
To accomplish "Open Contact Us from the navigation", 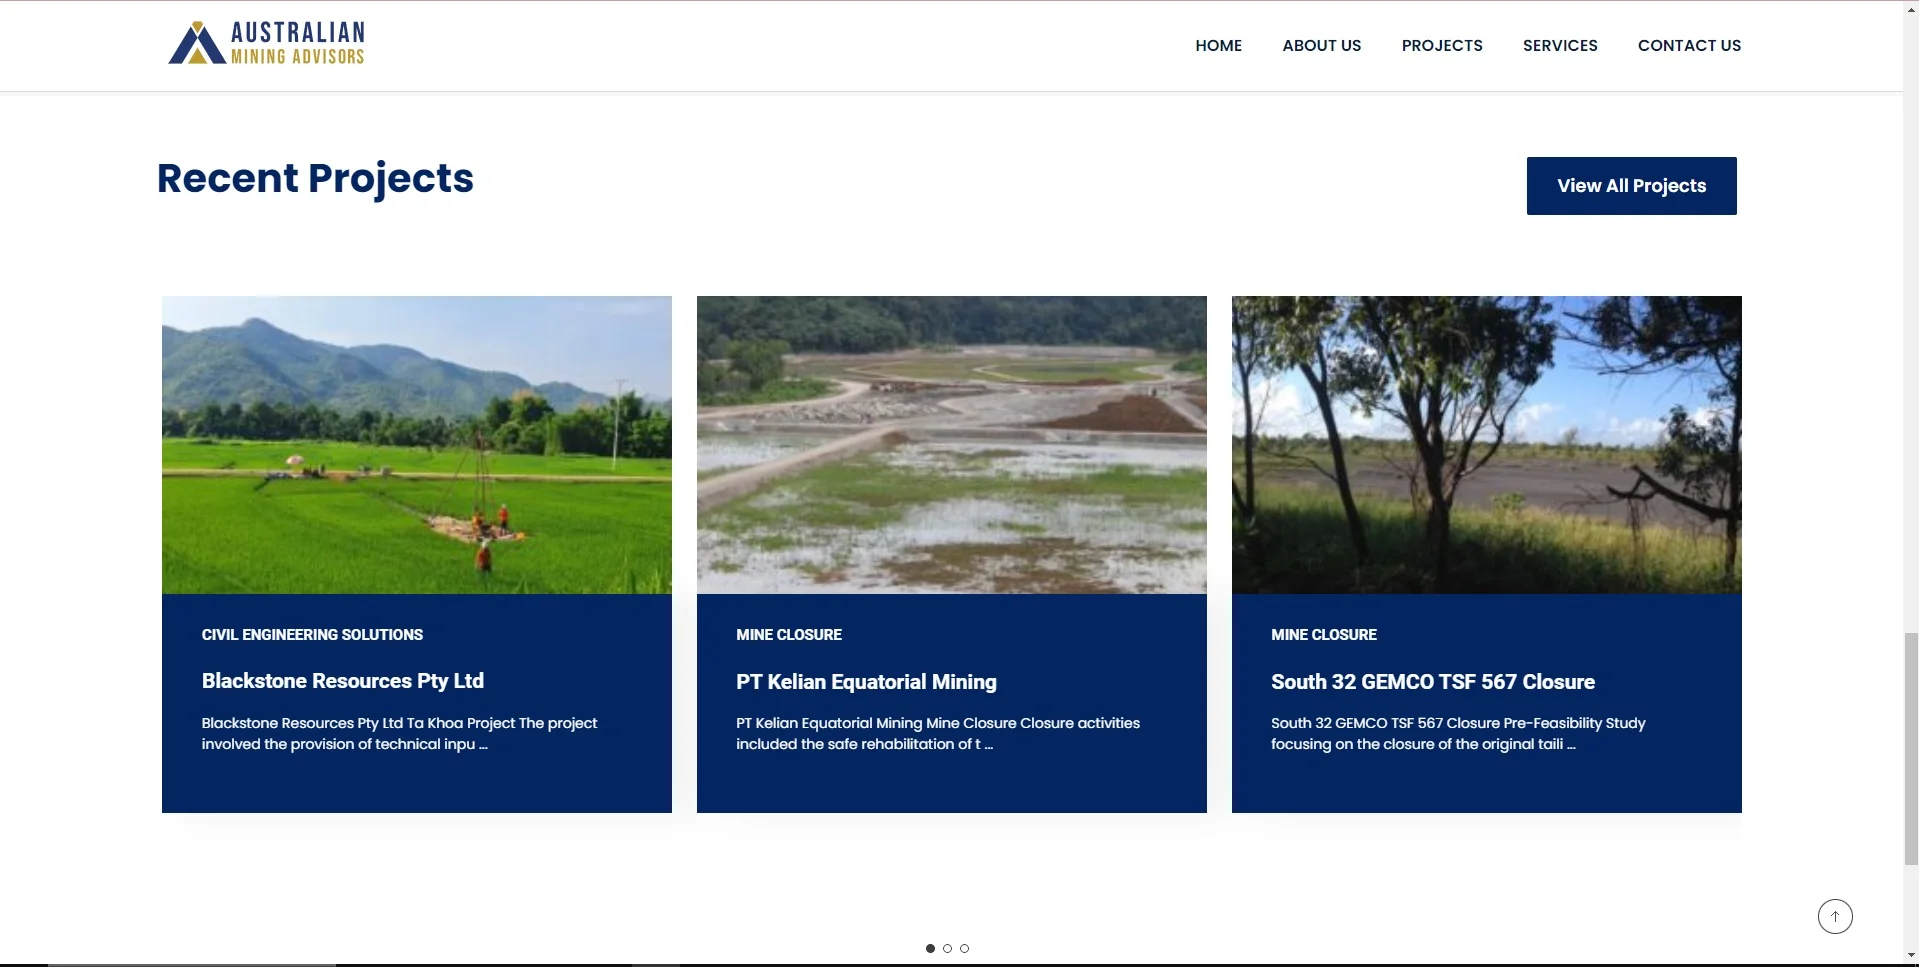I will 1689,45.
